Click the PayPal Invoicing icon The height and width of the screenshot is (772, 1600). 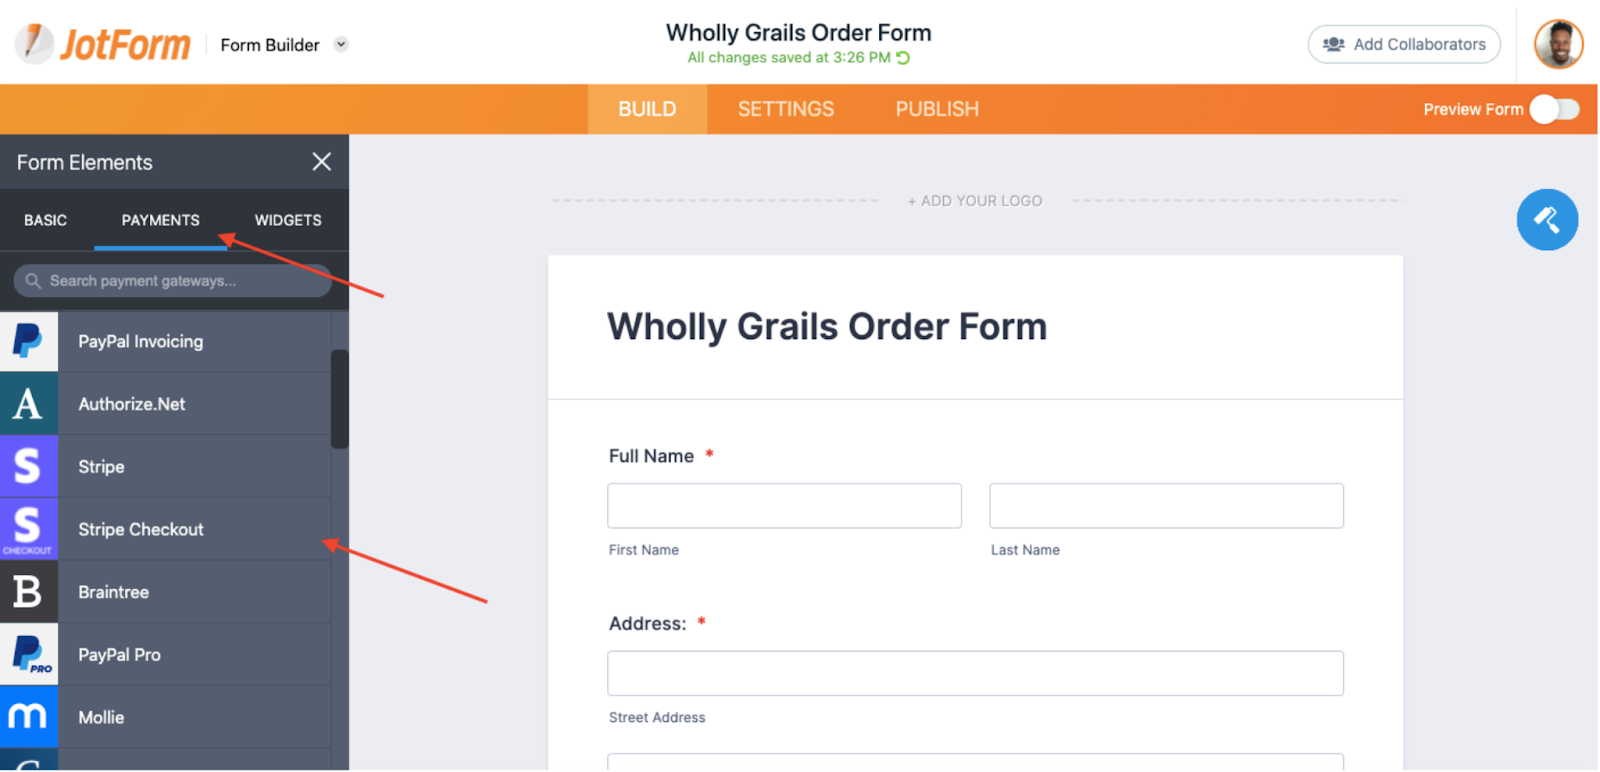(x=28, y=341)
